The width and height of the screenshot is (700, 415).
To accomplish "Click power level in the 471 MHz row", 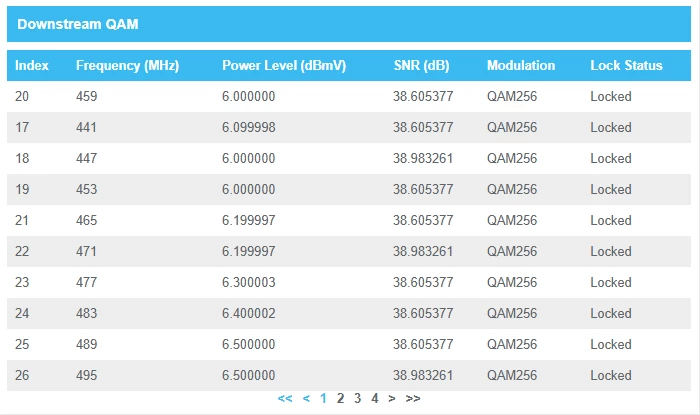I will (x=249, y=251).
